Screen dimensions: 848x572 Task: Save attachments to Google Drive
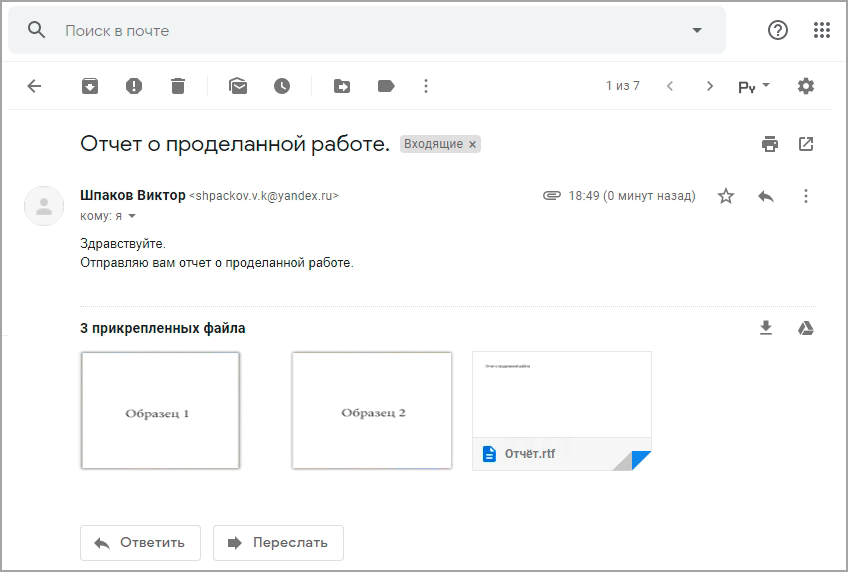[805, 328]
